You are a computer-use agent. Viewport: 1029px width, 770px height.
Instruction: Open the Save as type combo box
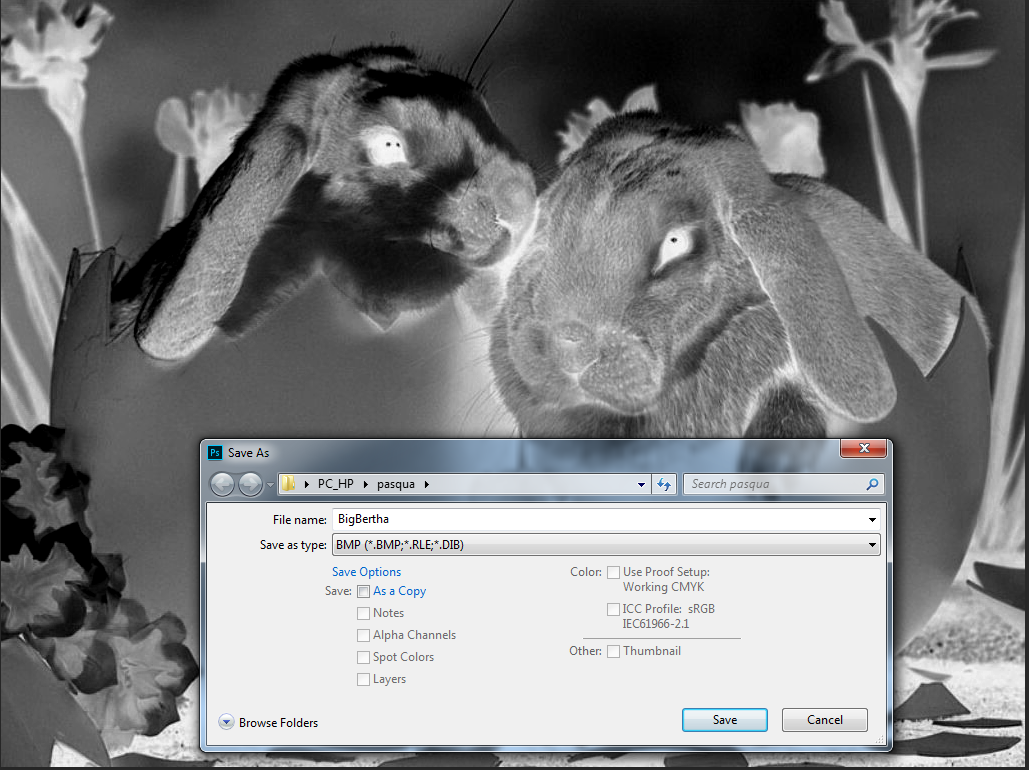pyautogui.click(x=606, y=545)
